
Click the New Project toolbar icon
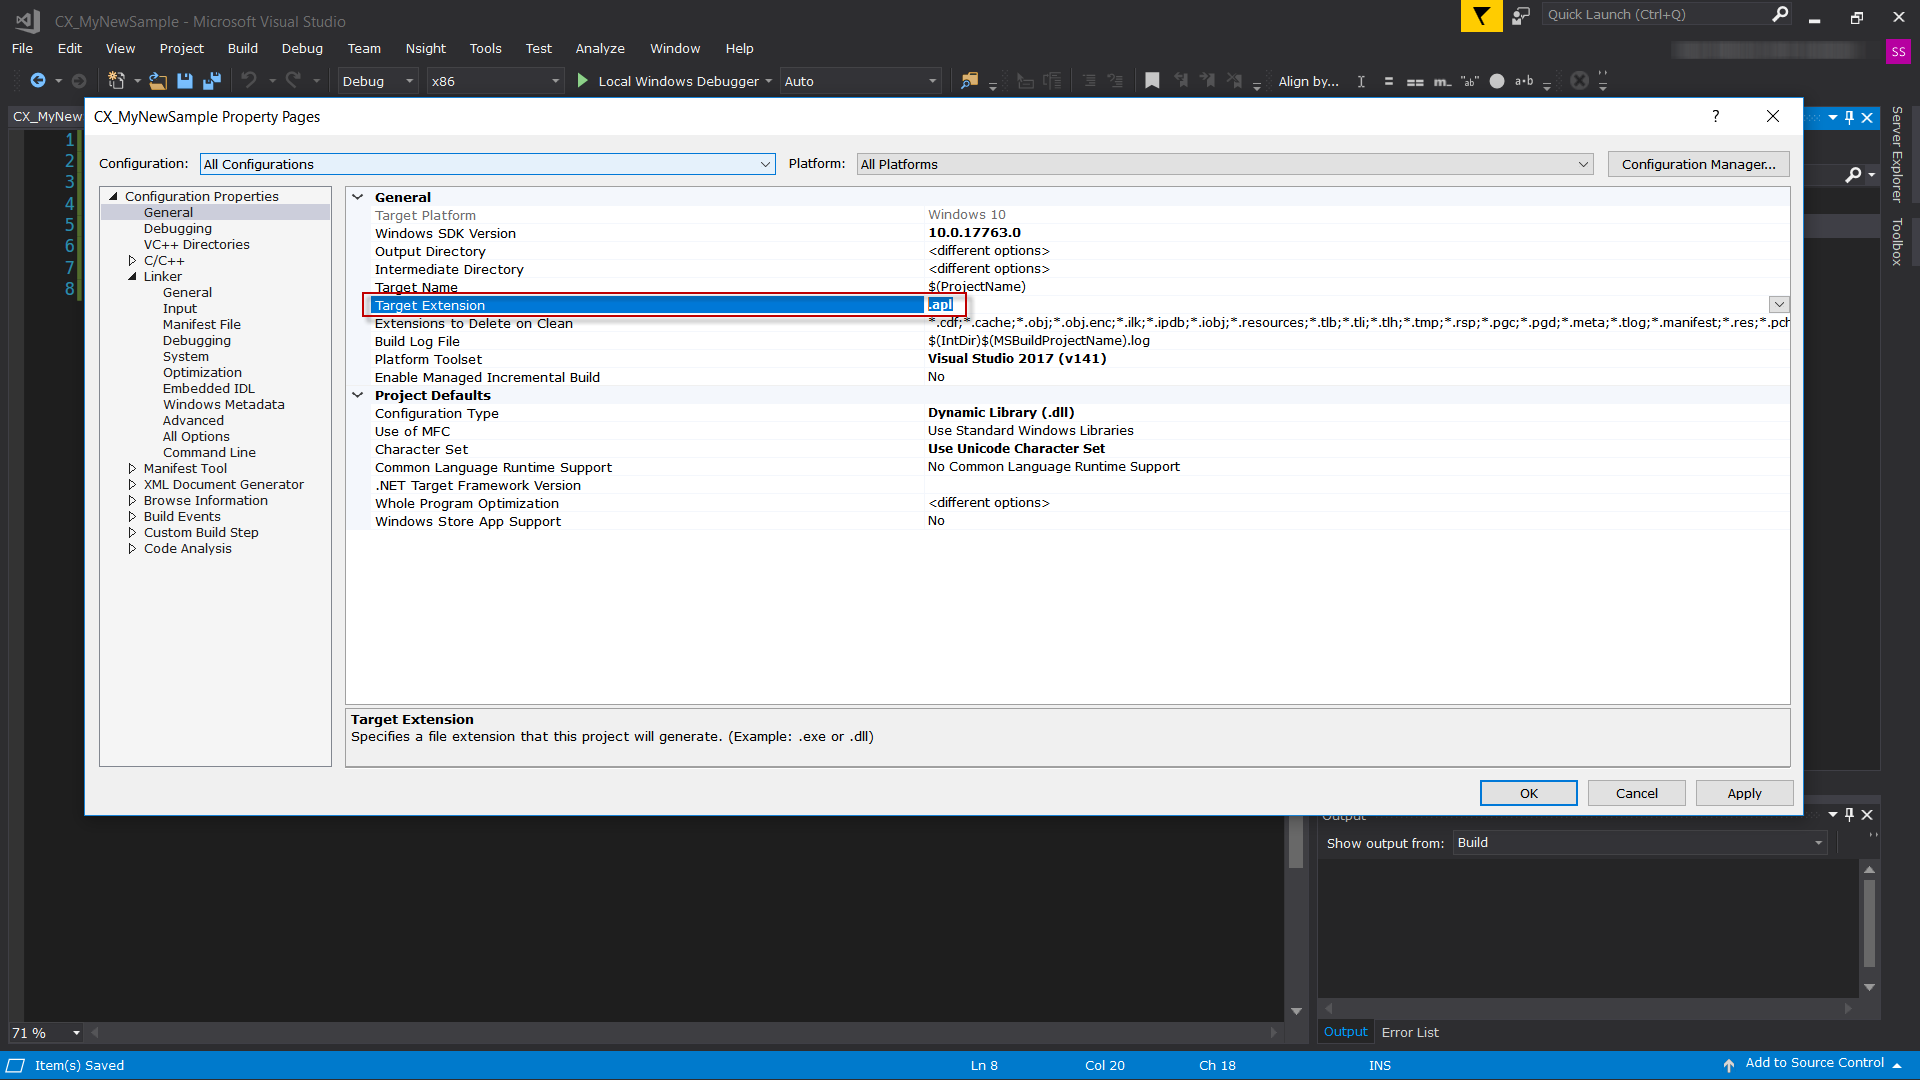click(x=117, y=81)
